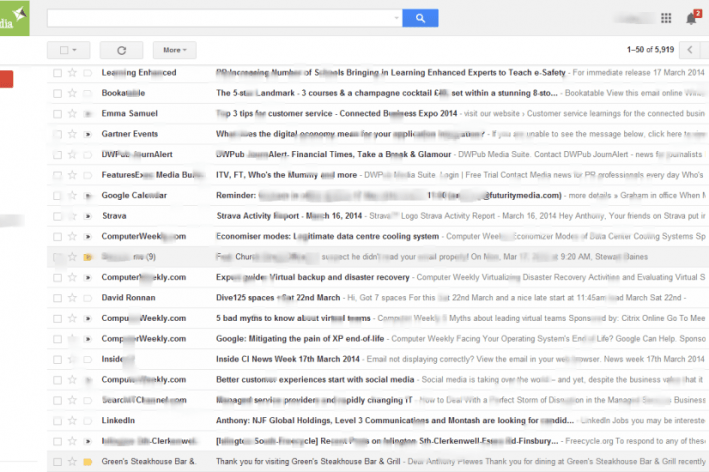This screenshot has width=709, height=472.
Task: Star the Emma Samuel email
Action: click(72, 113)
